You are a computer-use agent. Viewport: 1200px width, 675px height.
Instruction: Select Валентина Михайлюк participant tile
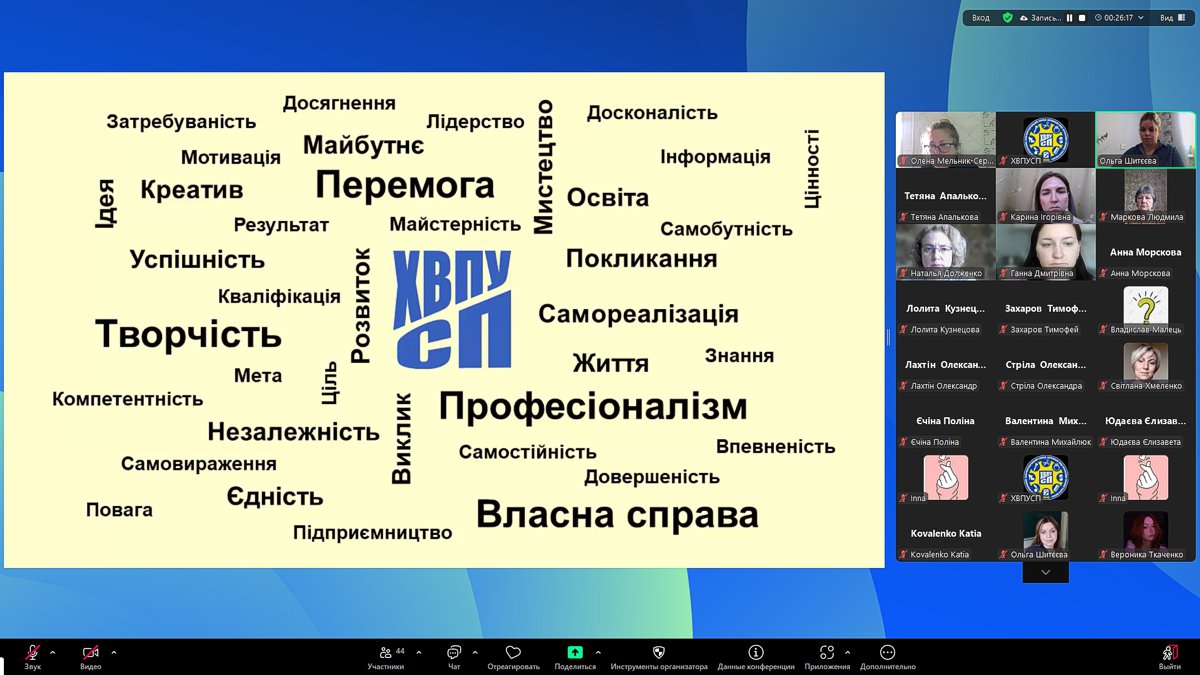(x=1045, y=420)
